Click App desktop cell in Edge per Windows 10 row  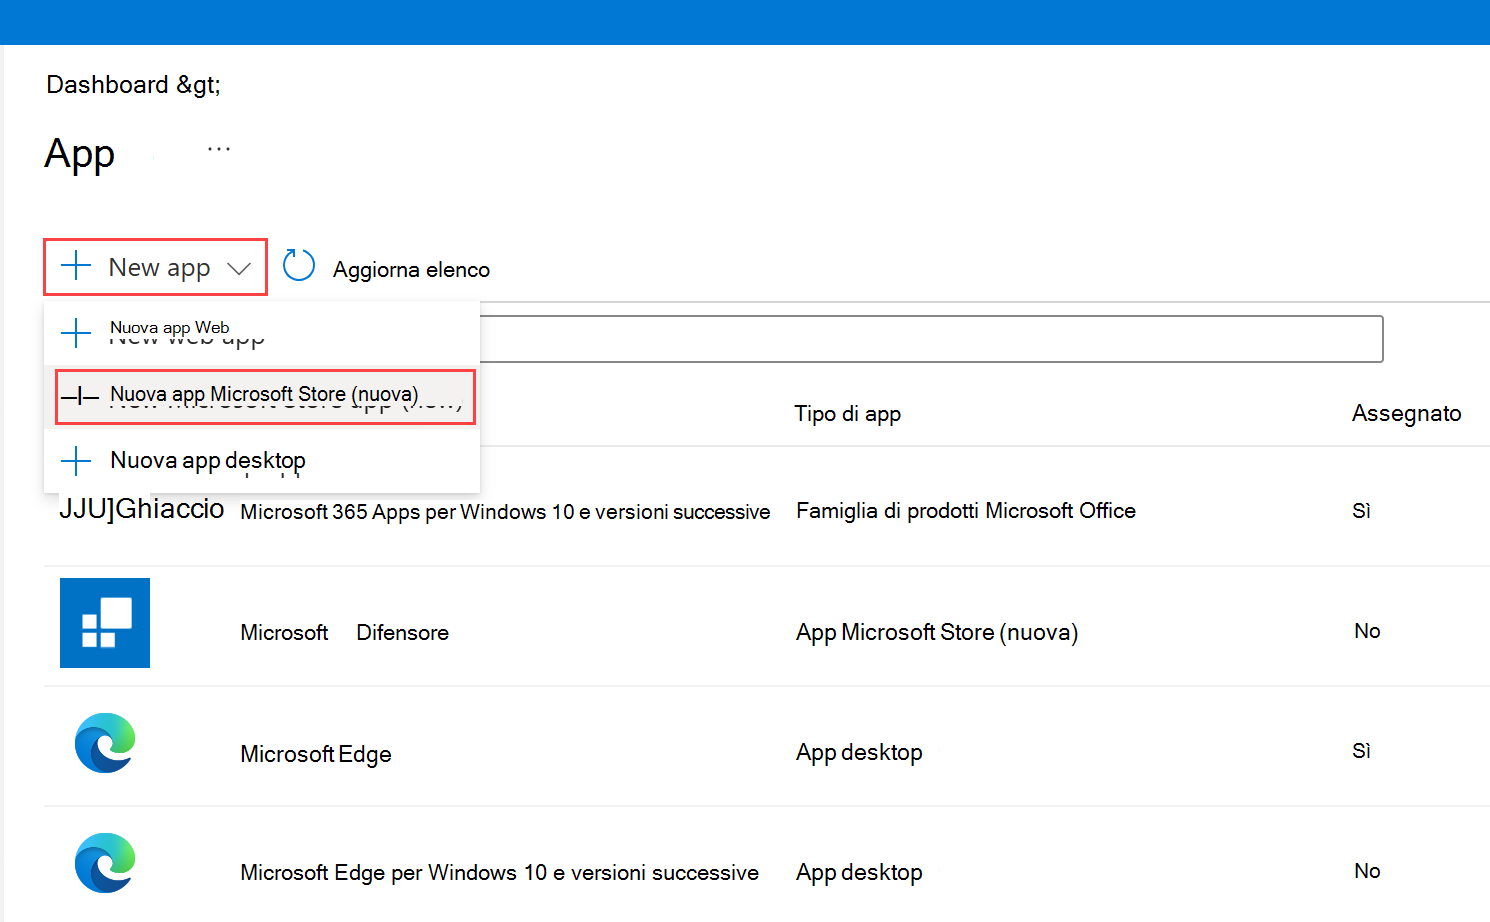pos(859,873)
